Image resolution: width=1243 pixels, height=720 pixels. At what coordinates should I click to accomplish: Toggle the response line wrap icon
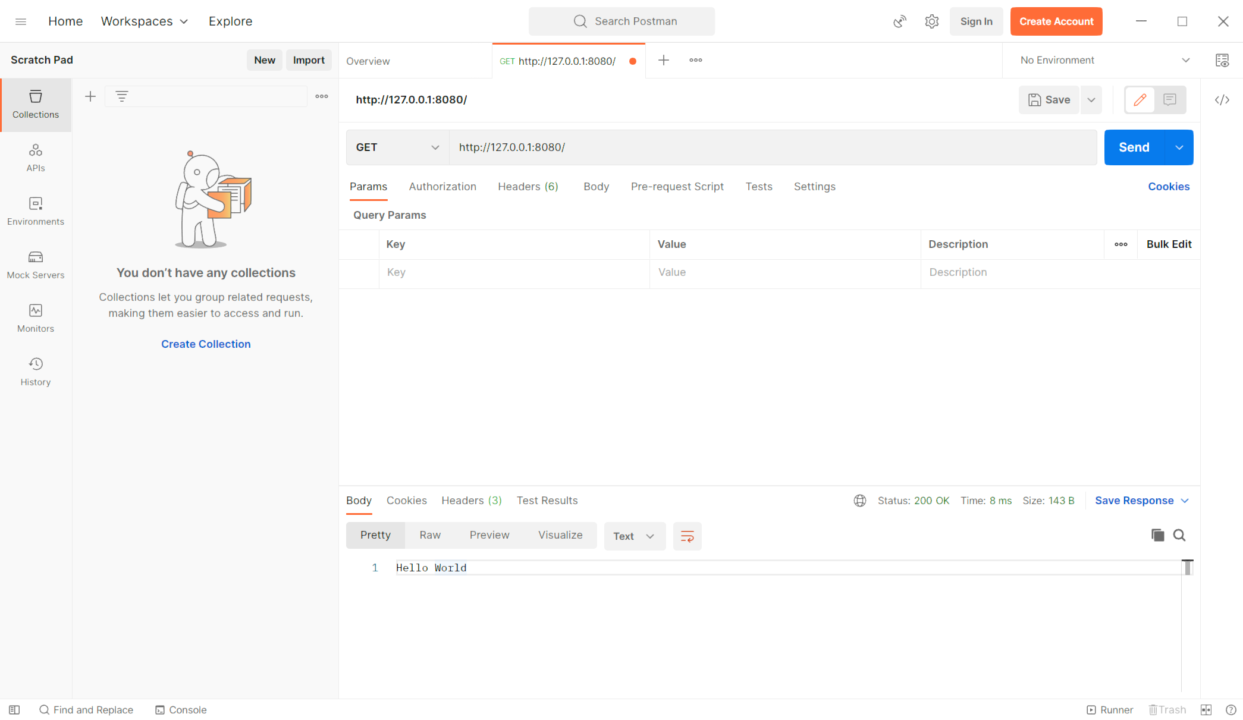pyautogui.click(x=687, y=536)
